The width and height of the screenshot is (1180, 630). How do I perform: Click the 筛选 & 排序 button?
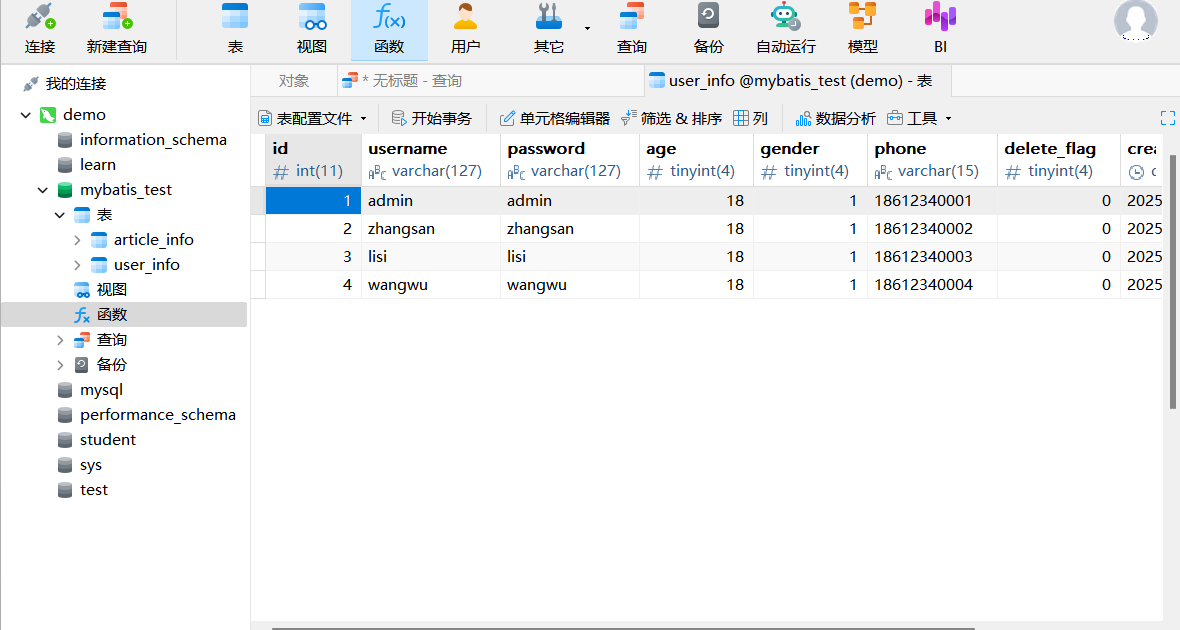671,118
